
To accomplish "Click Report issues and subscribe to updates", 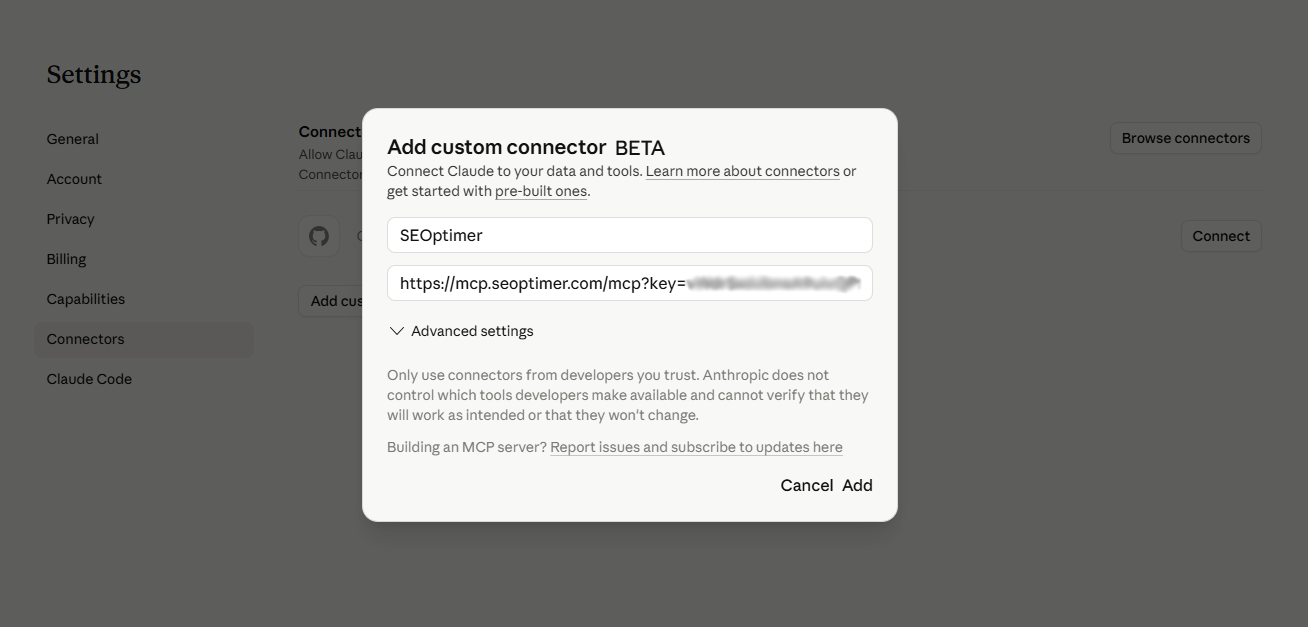I will coord(697,446).
